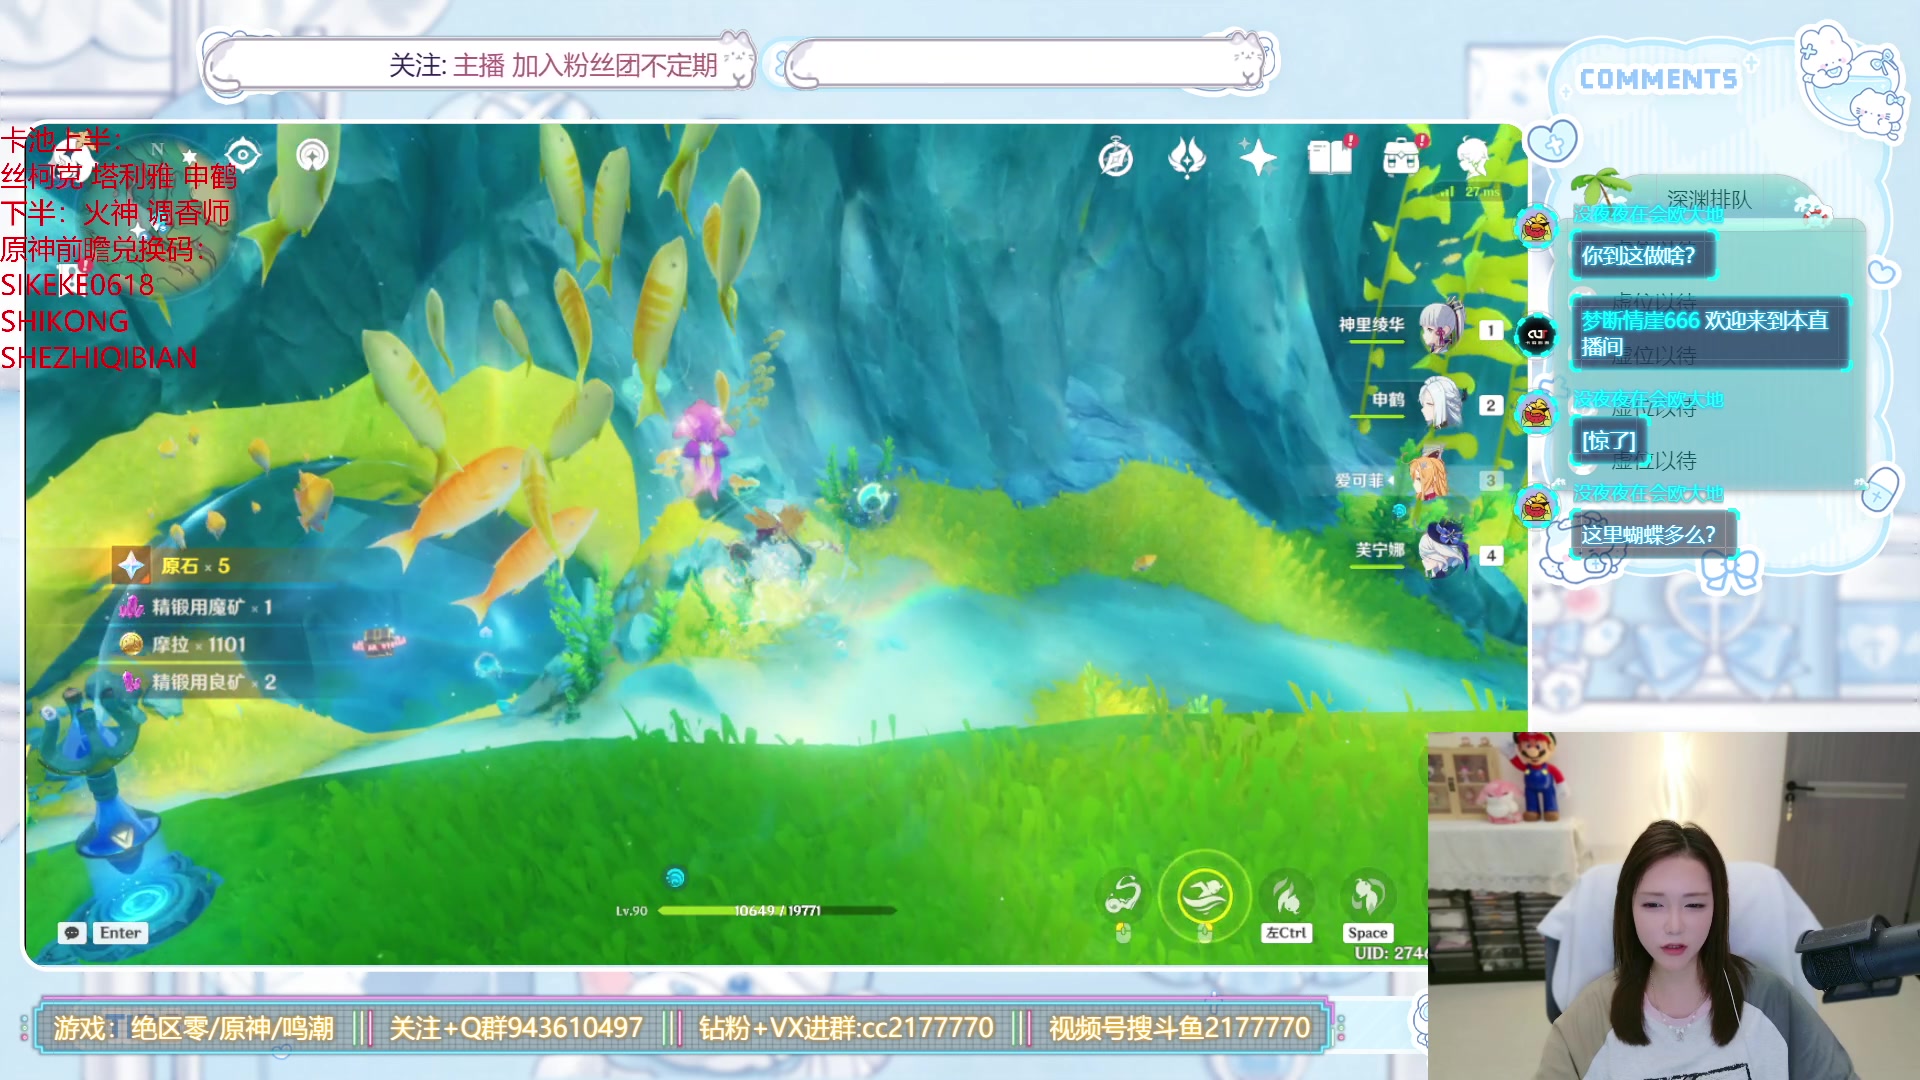Click the Space ascend skill icon

coord(1367,895)
